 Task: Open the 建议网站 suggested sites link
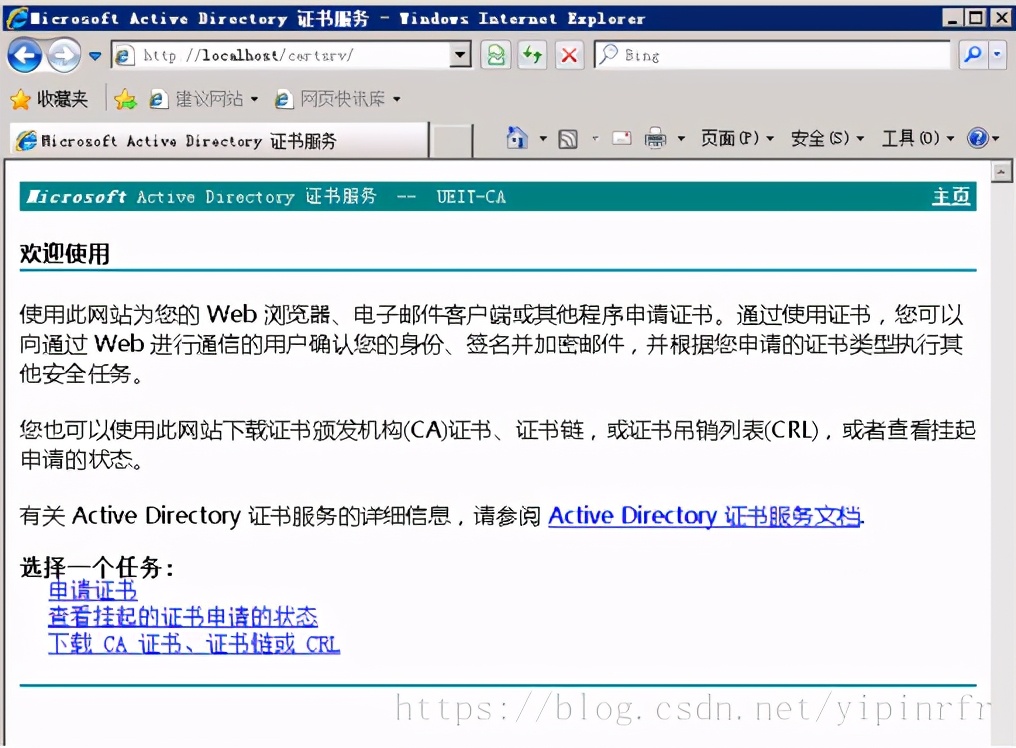pyautogui.click(x=203, y=99)
